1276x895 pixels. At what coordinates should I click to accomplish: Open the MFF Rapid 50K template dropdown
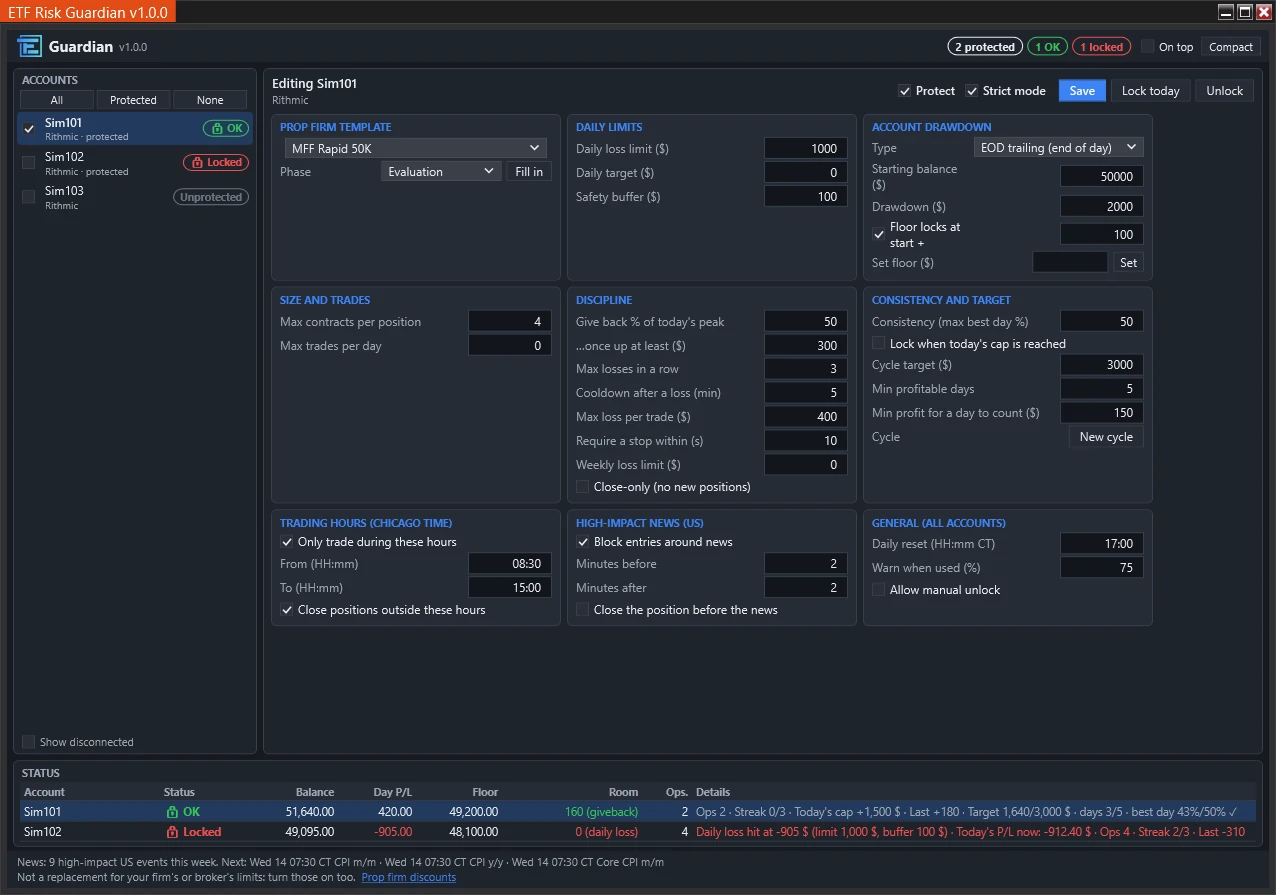[415, 148]
